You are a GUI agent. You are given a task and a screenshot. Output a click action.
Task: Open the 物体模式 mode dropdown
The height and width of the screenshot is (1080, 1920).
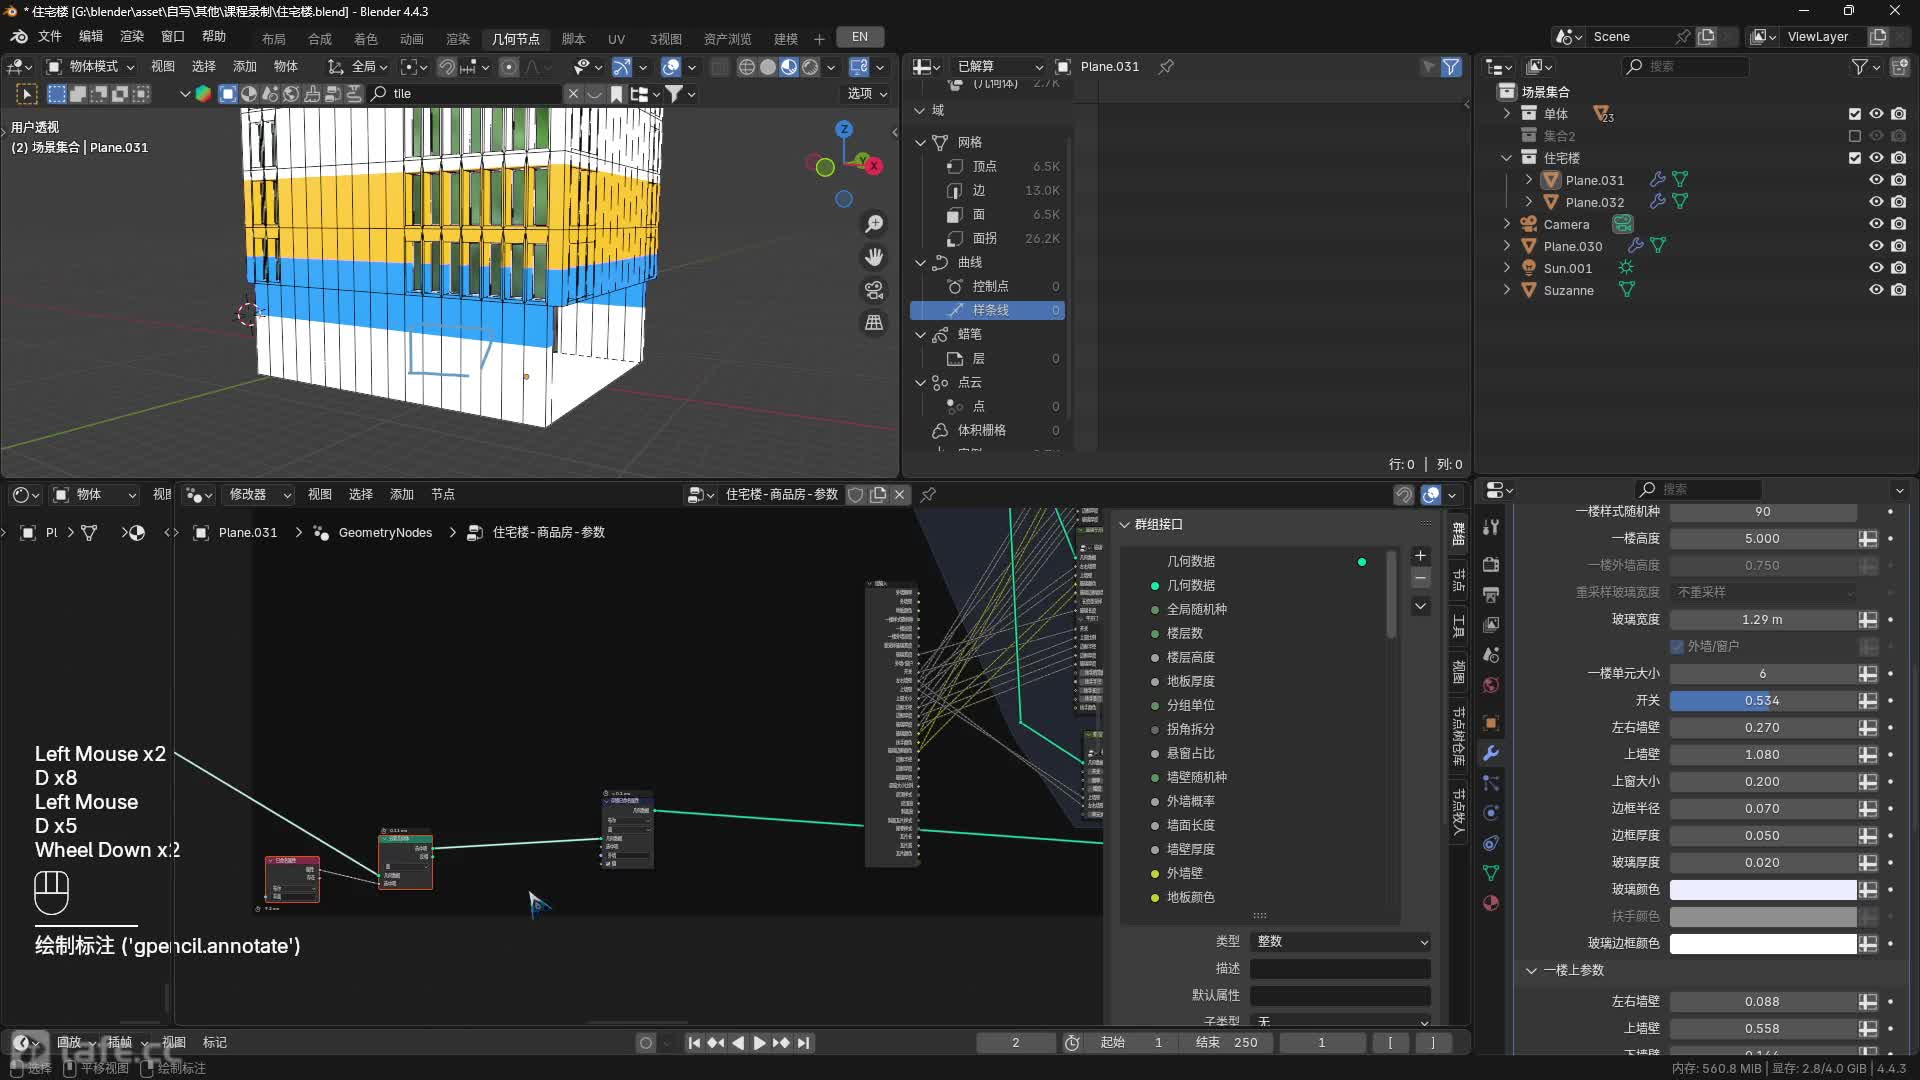point(92,67)
